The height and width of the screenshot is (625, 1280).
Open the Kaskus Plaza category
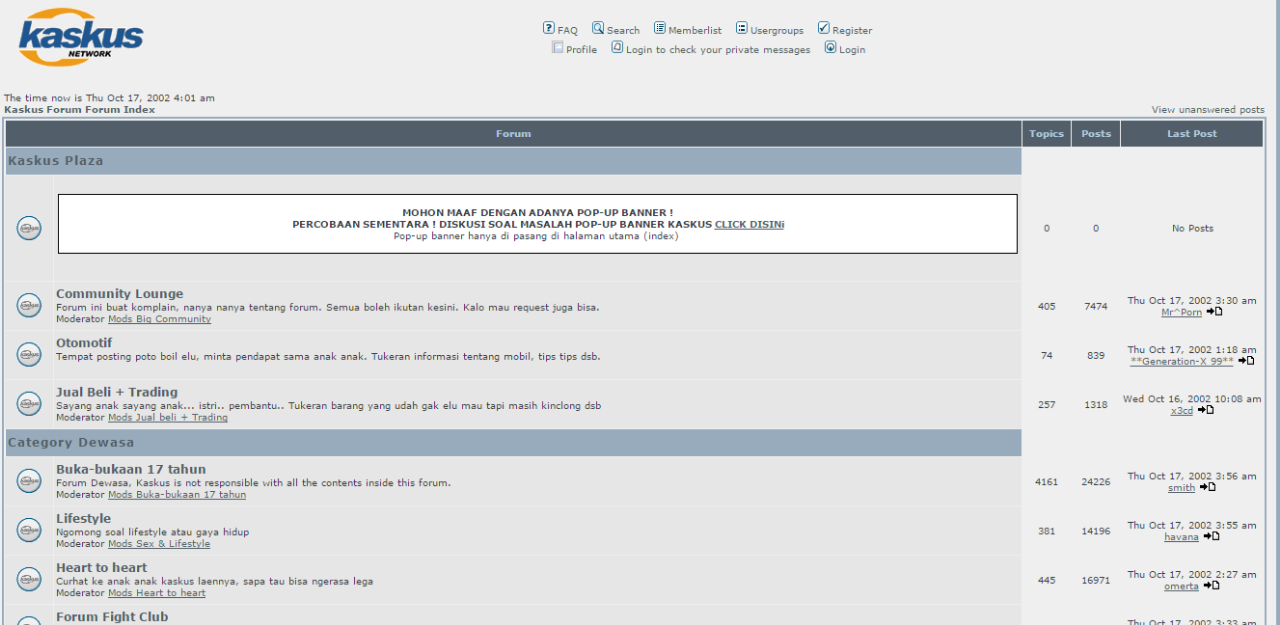point(56,160)
